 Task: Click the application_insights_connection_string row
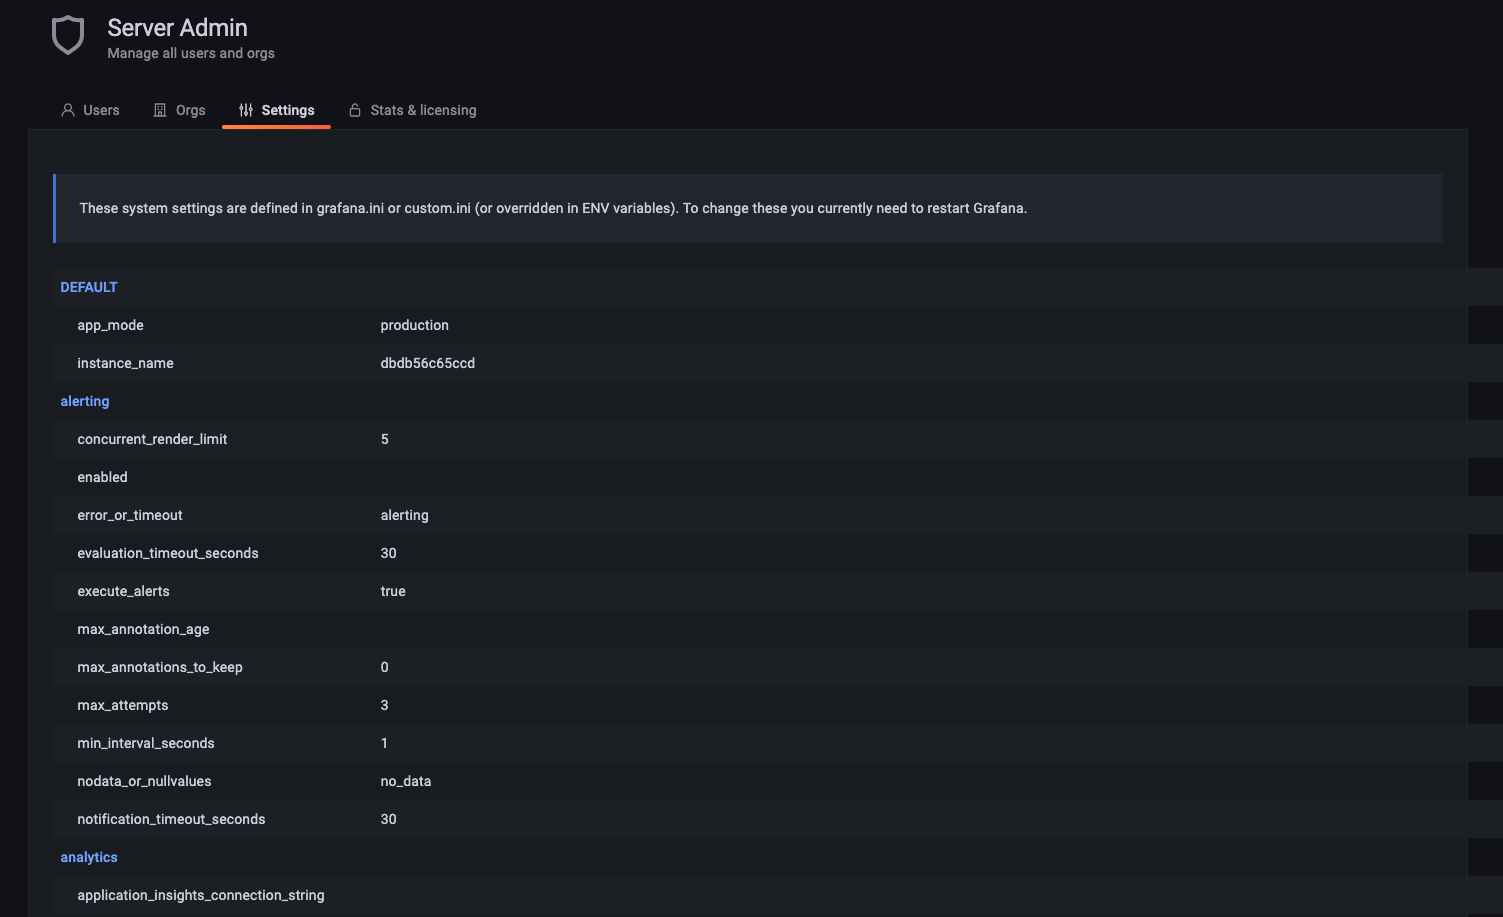[200, 895]
